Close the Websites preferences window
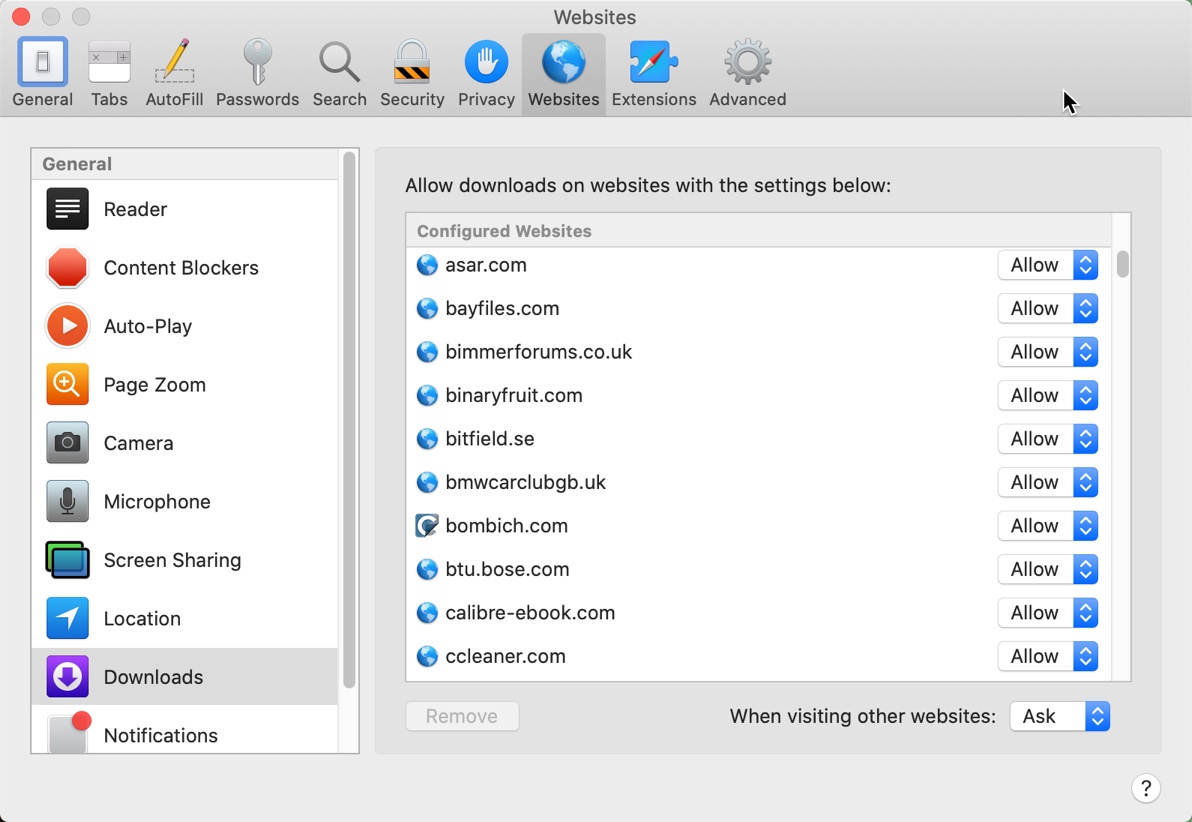This screenshot has height=822, width=1192. point(21,16)
